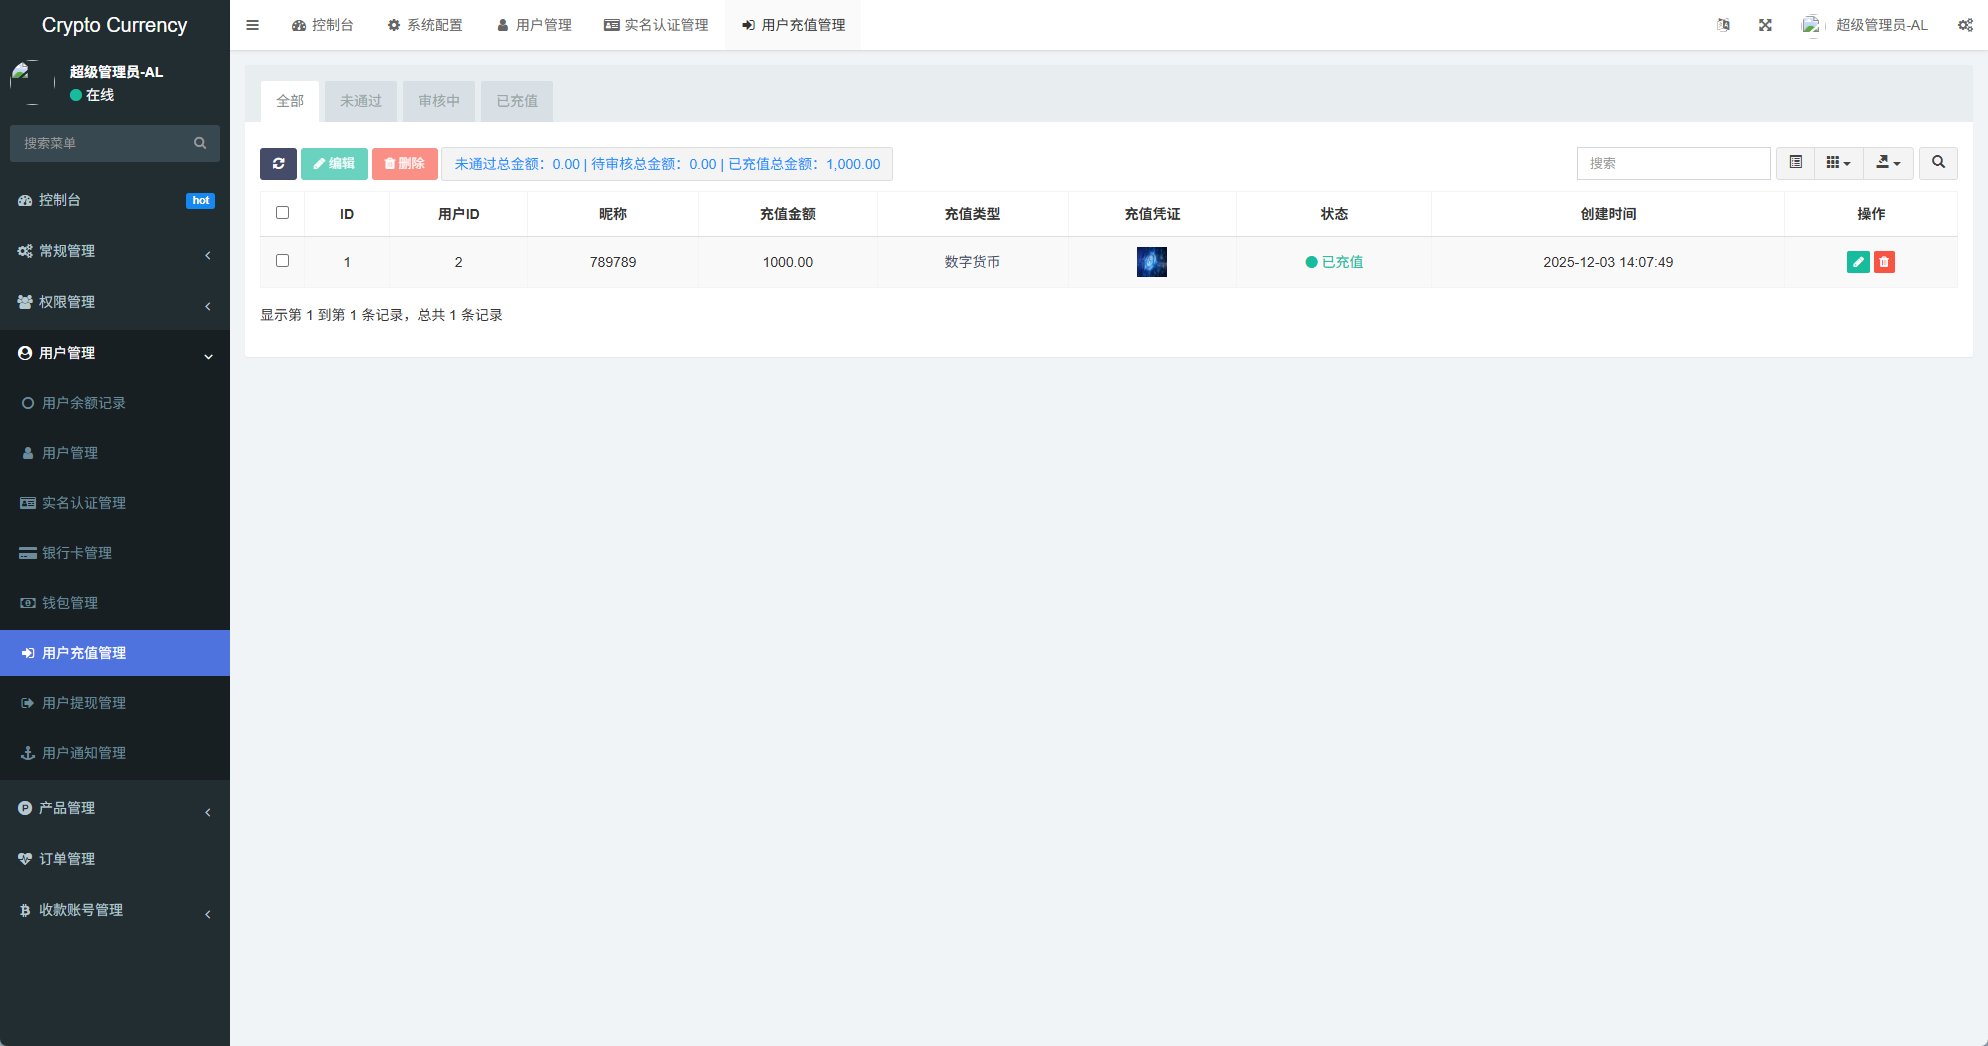
Task: Collapse the 用户管理 sidebar section
Action: click(x=115, y=353)
